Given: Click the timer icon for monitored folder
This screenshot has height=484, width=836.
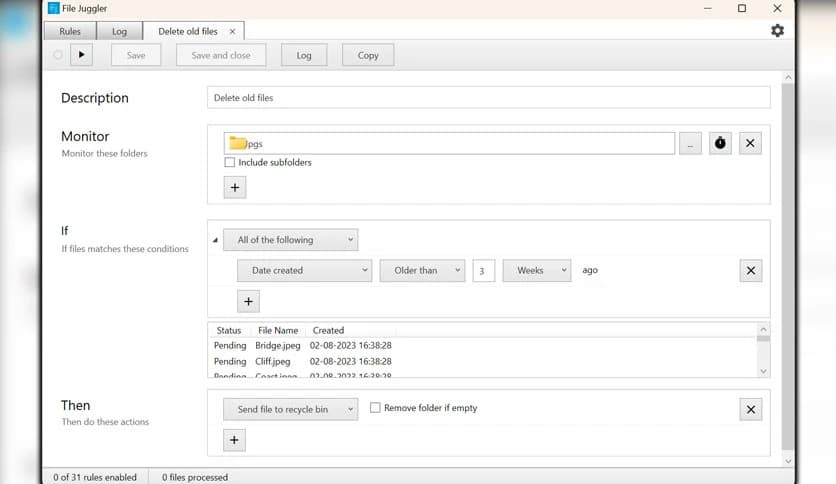Looking at the screenshot, I should tap(720, 143).
